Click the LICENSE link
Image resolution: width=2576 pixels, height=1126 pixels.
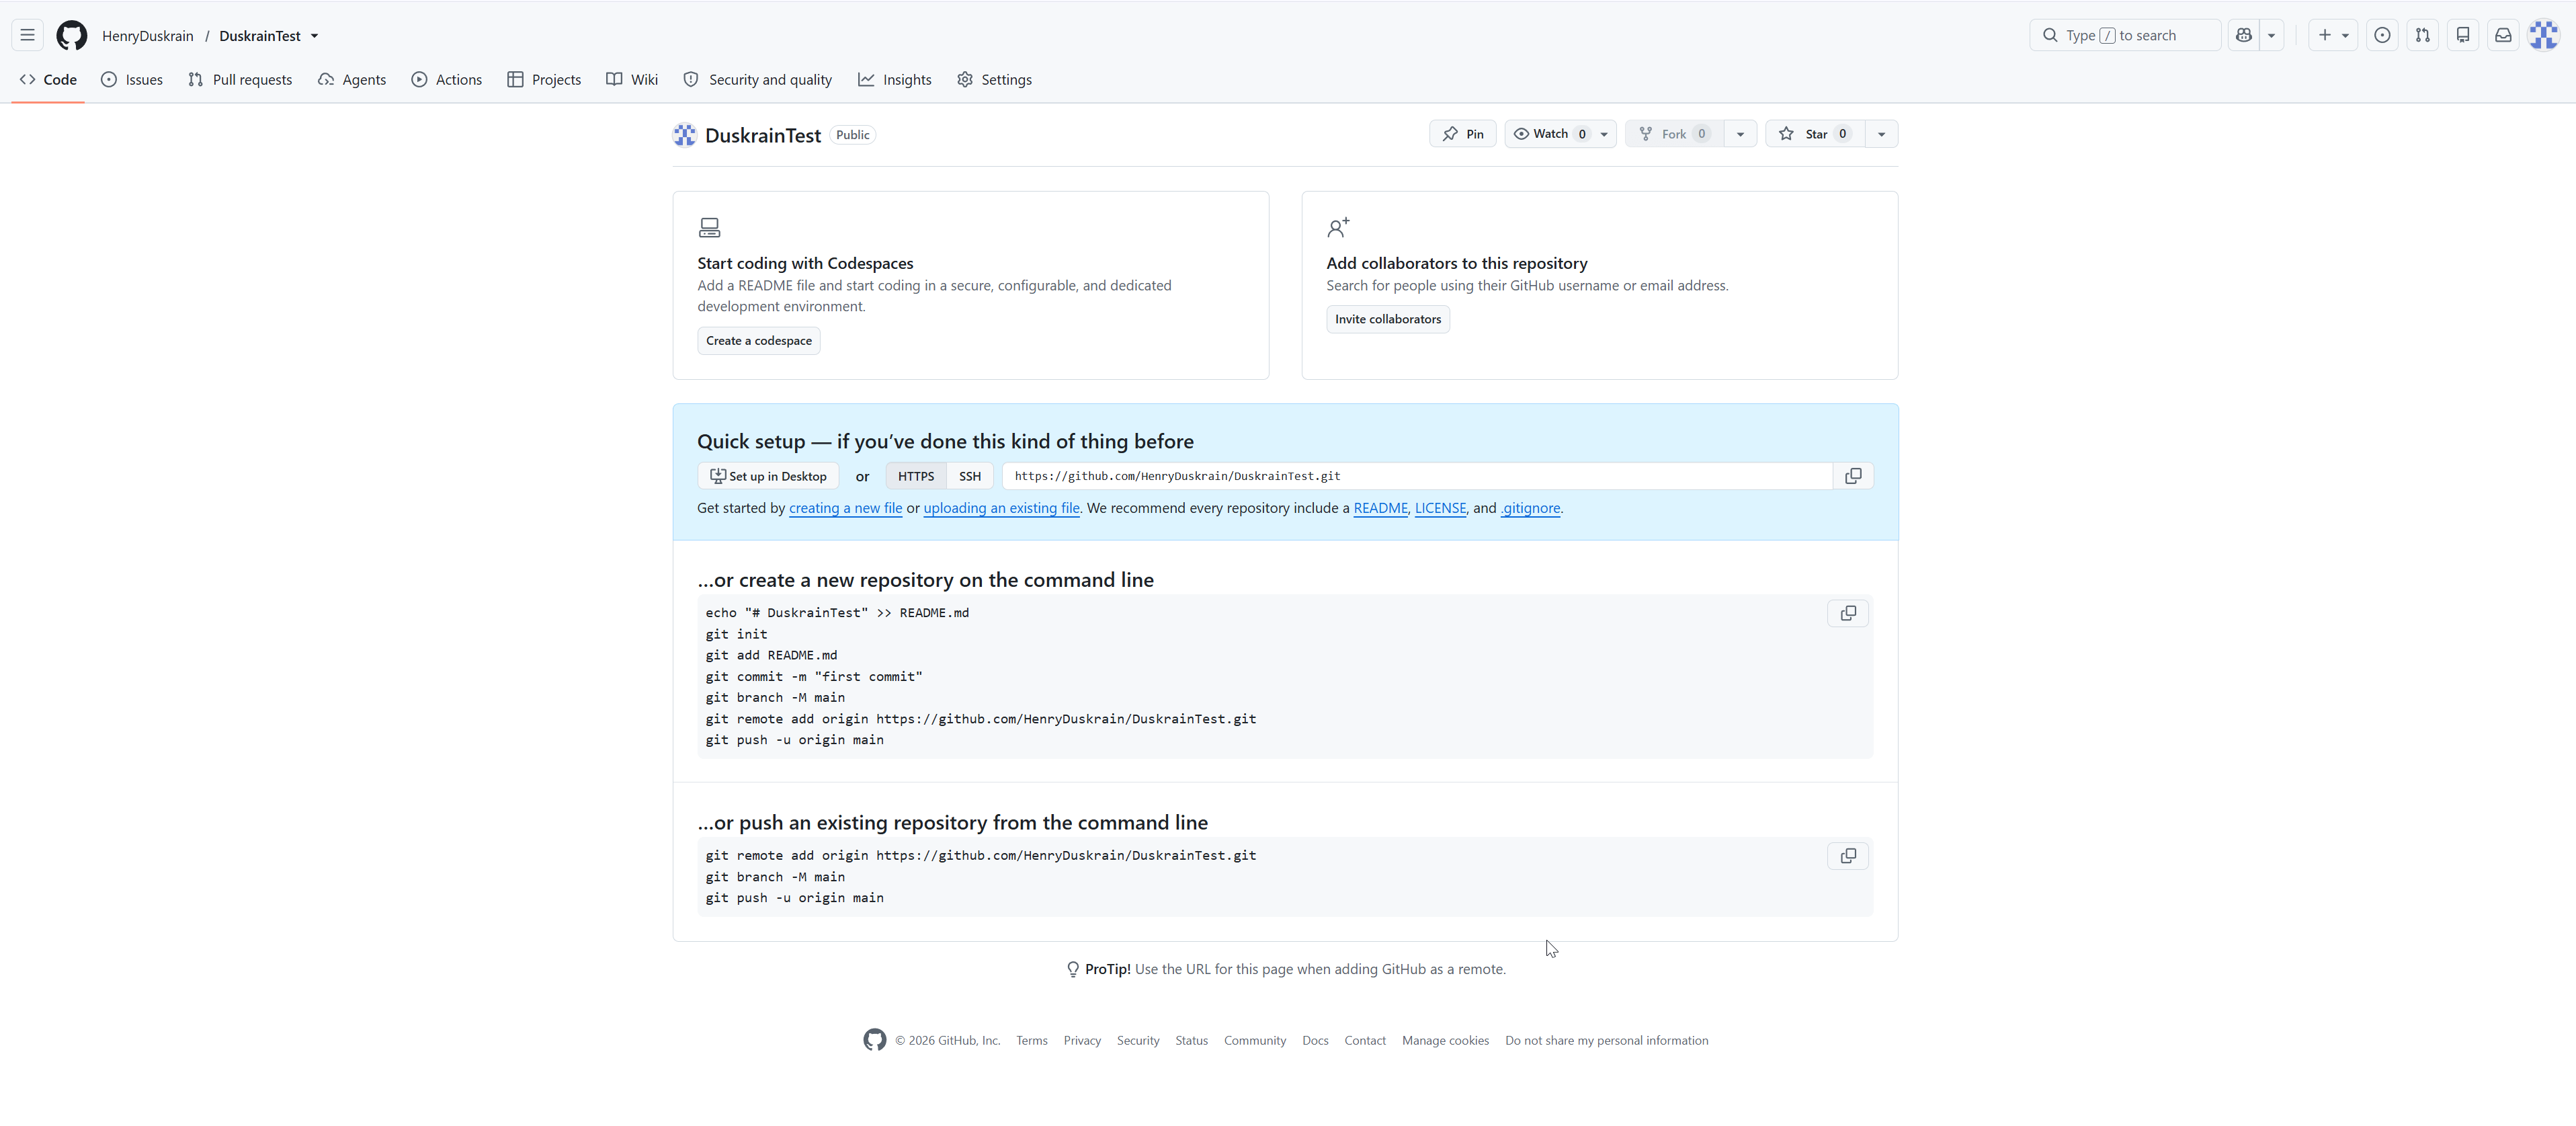(x=1440, y=508)
